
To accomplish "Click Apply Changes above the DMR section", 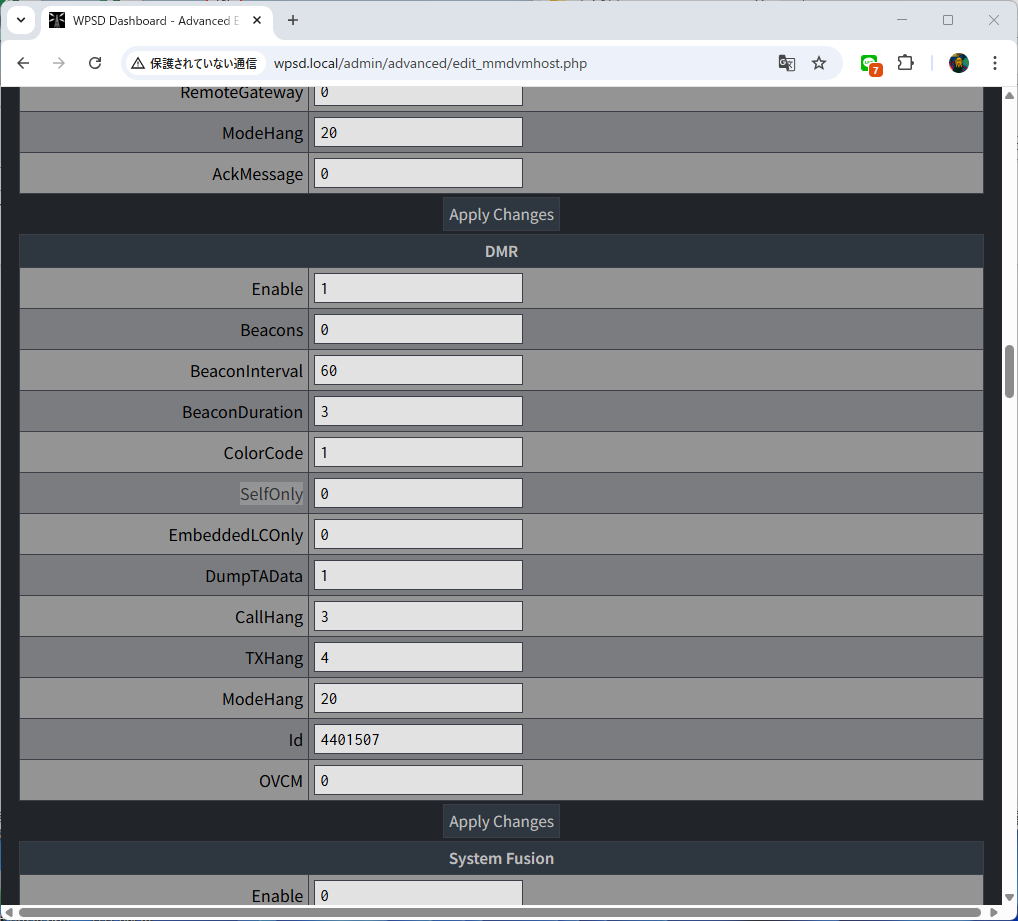I will click(x=501, y=214).
